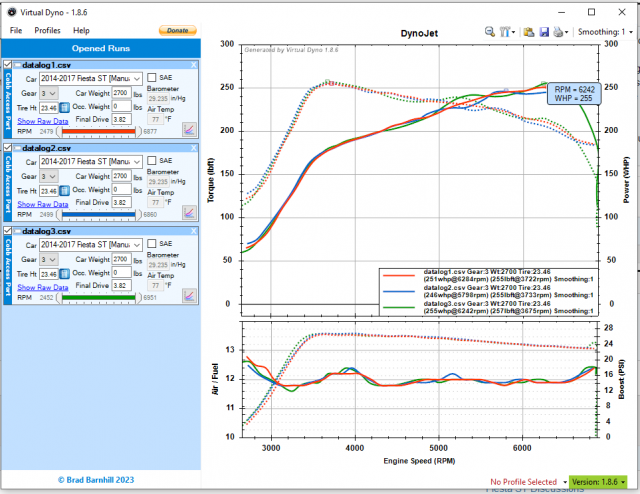Viewport: 640px width, 494px height.
Task: Open the Gear dropdown for datalog2.csv
Action: [49, 176]
